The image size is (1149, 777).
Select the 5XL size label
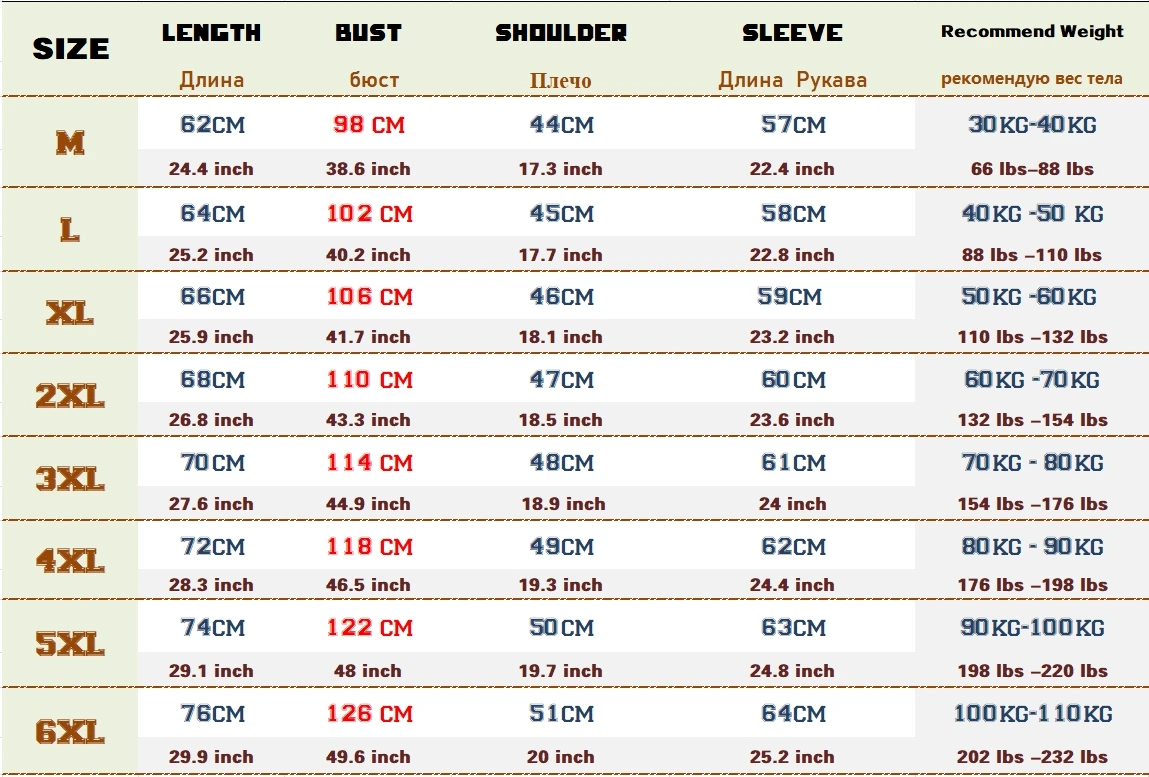(x=70, y=646)
